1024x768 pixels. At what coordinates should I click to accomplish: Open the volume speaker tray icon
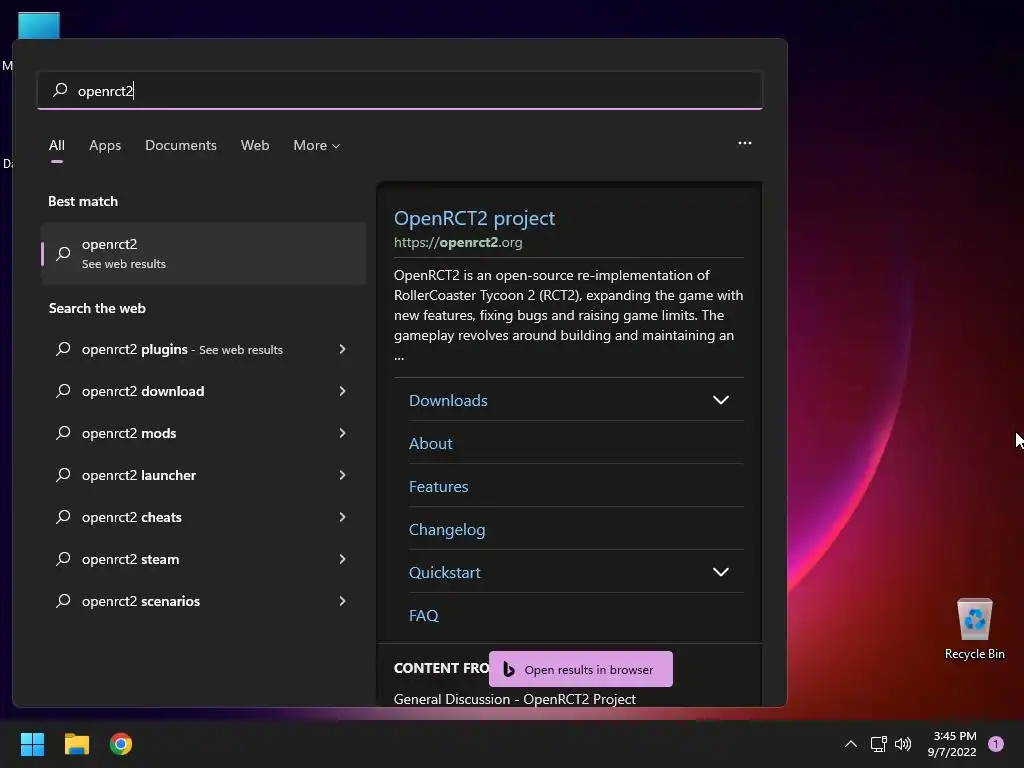click(903, 744)
